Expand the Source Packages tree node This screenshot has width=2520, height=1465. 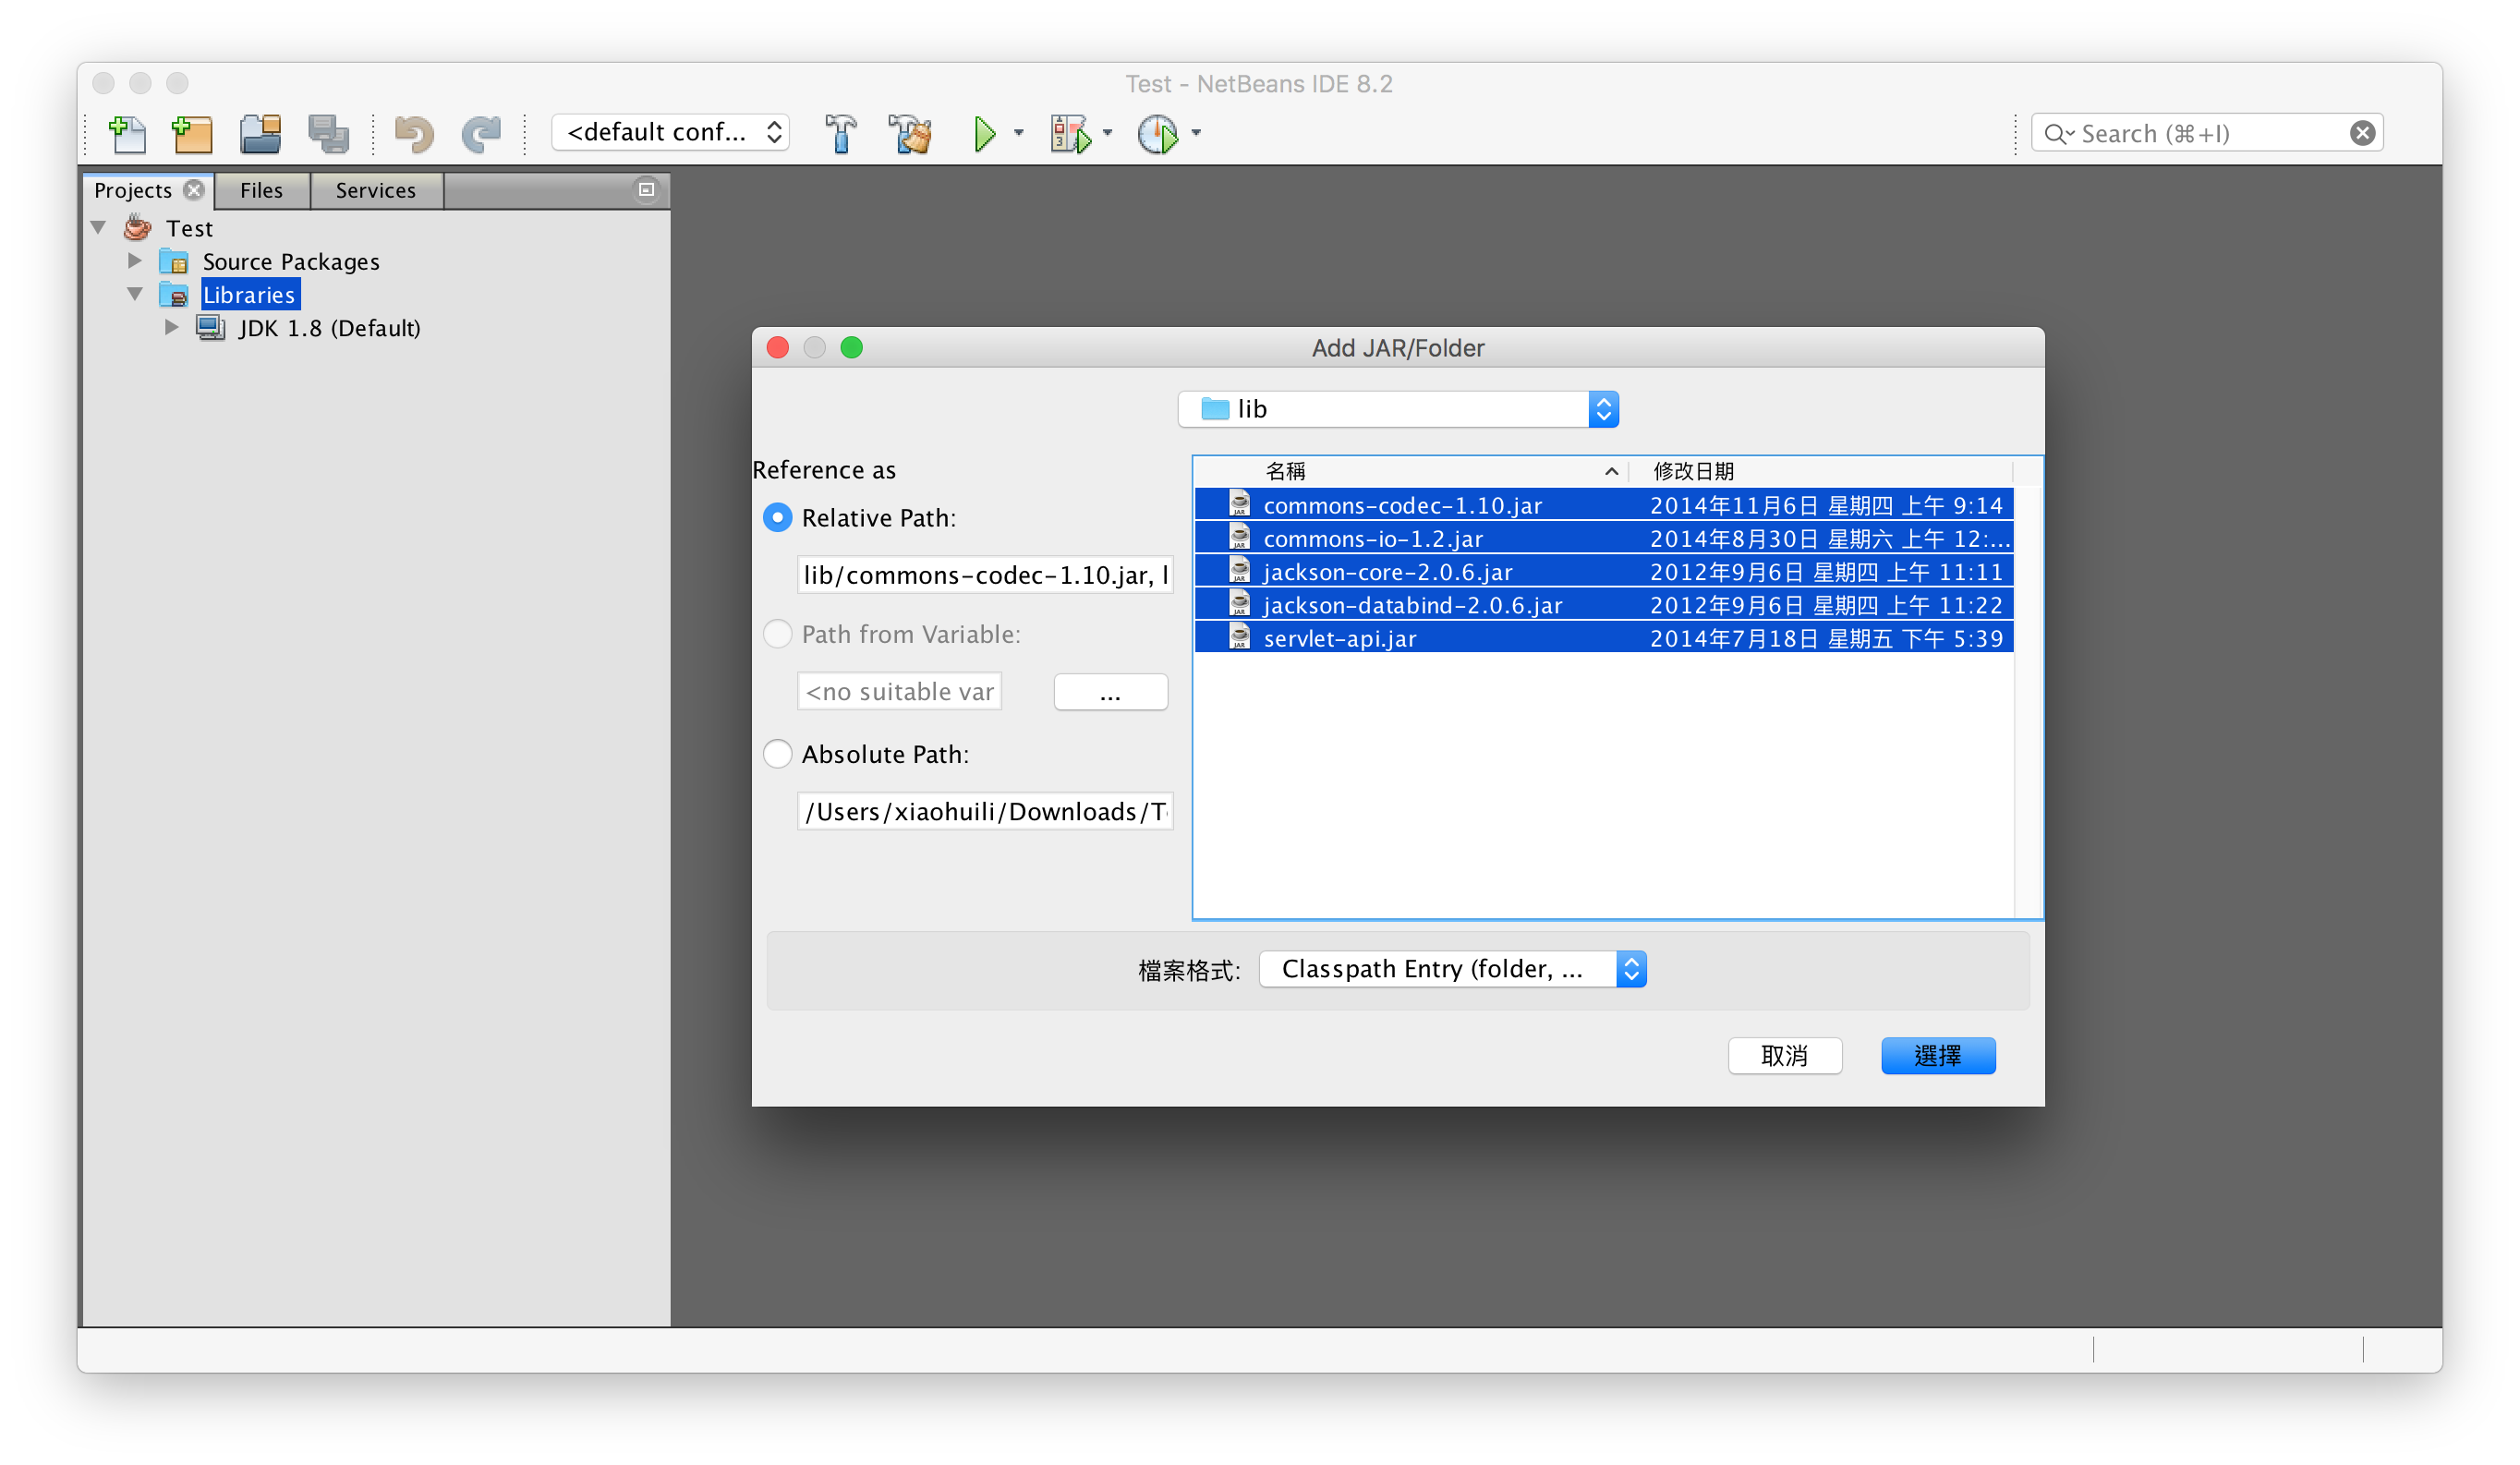[135, 261]
